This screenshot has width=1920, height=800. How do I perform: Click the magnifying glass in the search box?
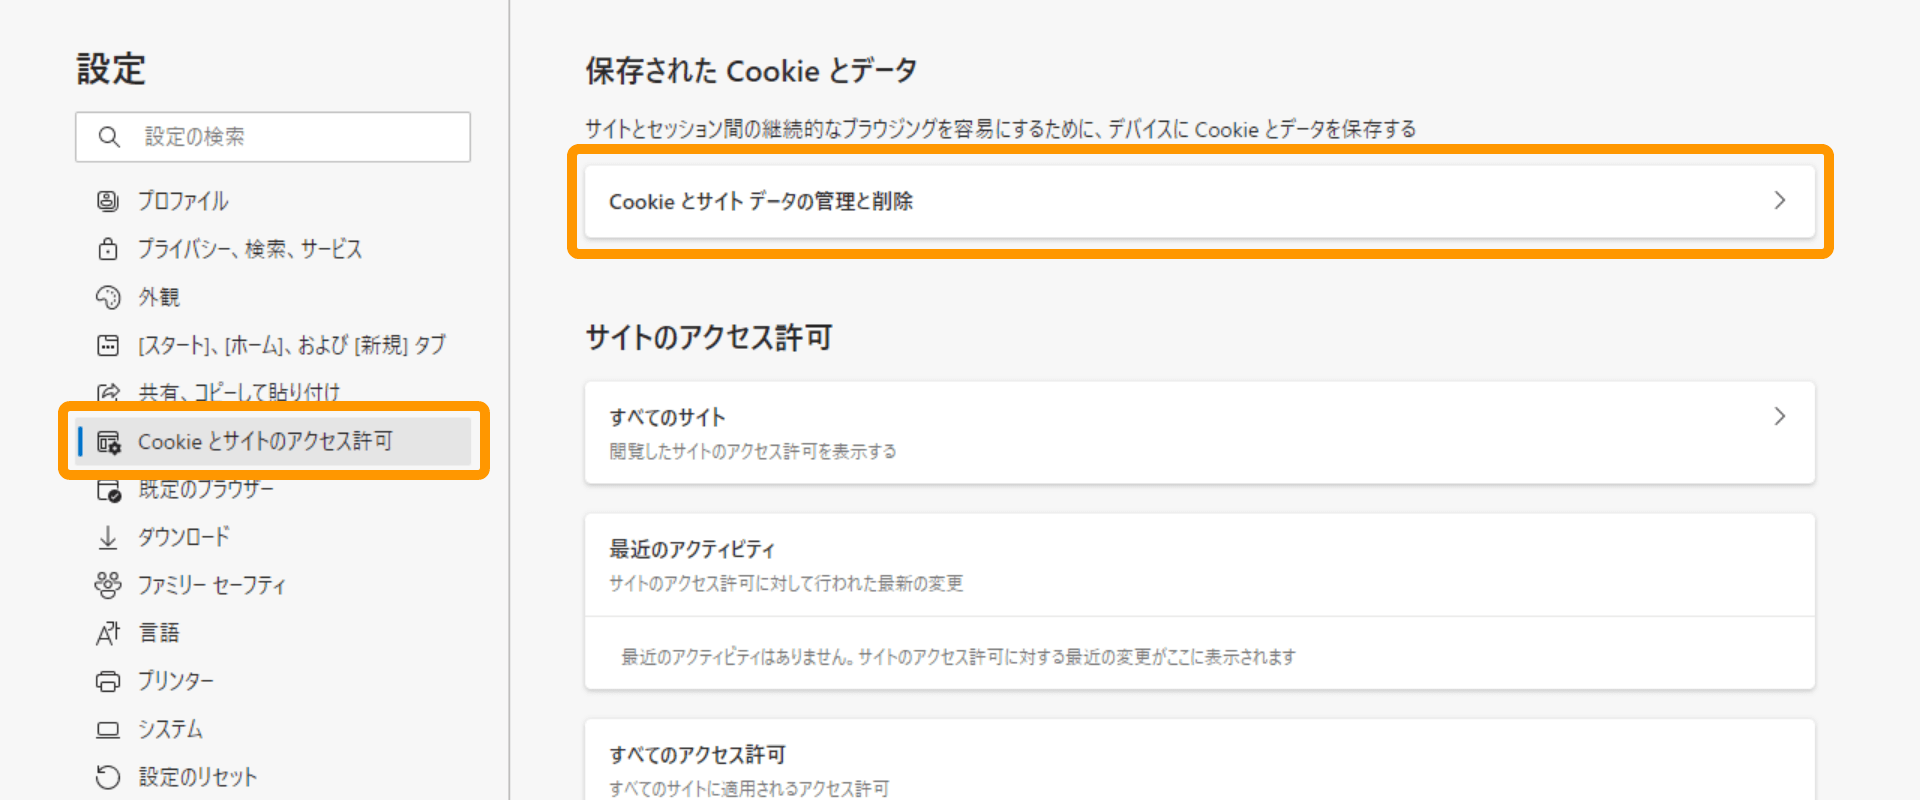click(x=108, y=137)
